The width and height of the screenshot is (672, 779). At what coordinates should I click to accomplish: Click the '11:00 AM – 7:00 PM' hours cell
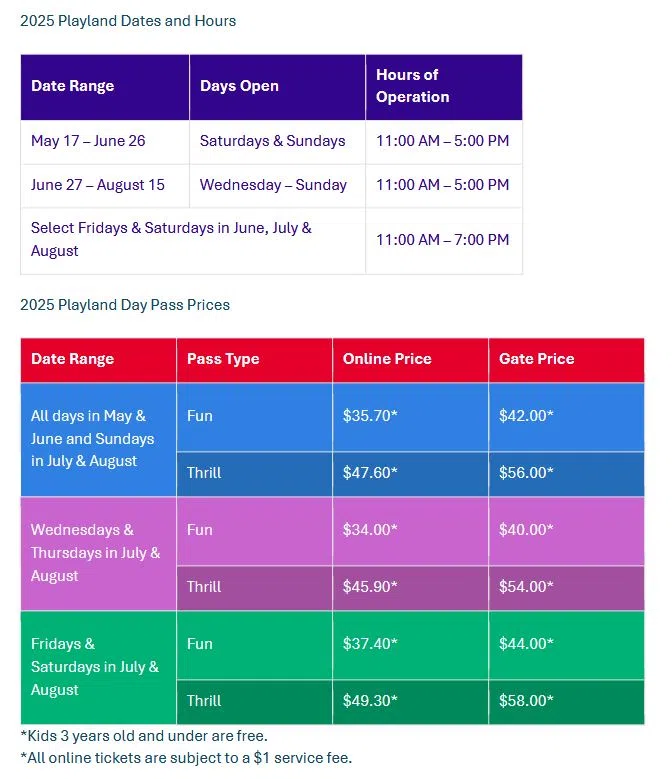pyautogui.click(x=444, y=240)
